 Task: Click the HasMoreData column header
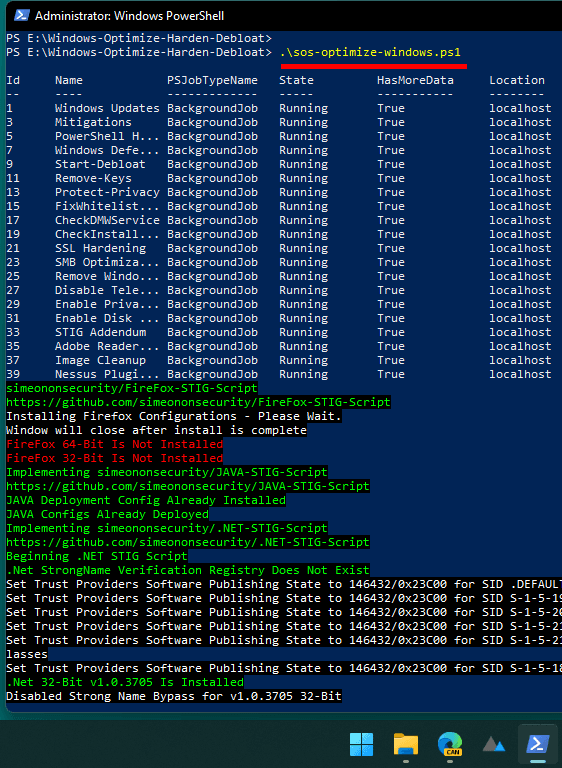(415, 80)
